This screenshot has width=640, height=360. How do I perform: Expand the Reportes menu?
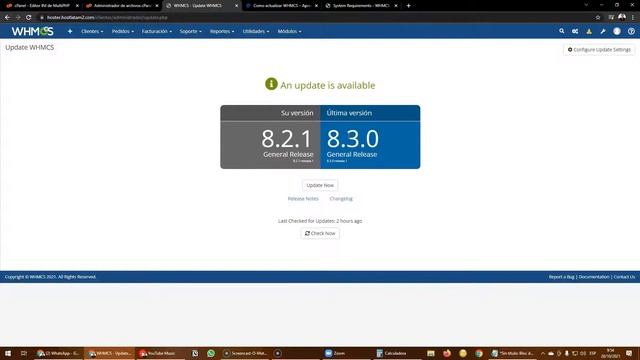click(222, 31)
